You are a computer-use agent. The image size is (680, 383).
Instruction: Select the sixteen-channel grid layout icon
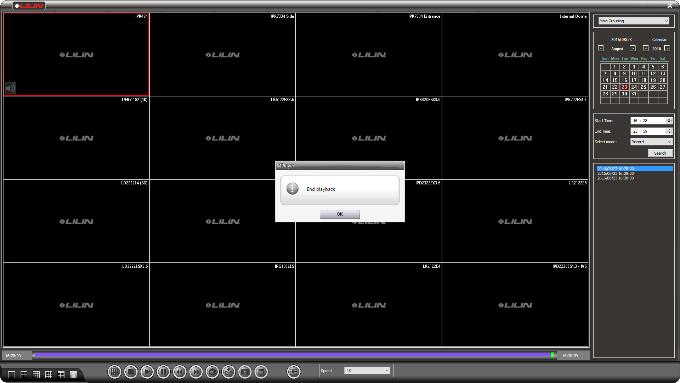pyautogui.click(x=49, y=374)
